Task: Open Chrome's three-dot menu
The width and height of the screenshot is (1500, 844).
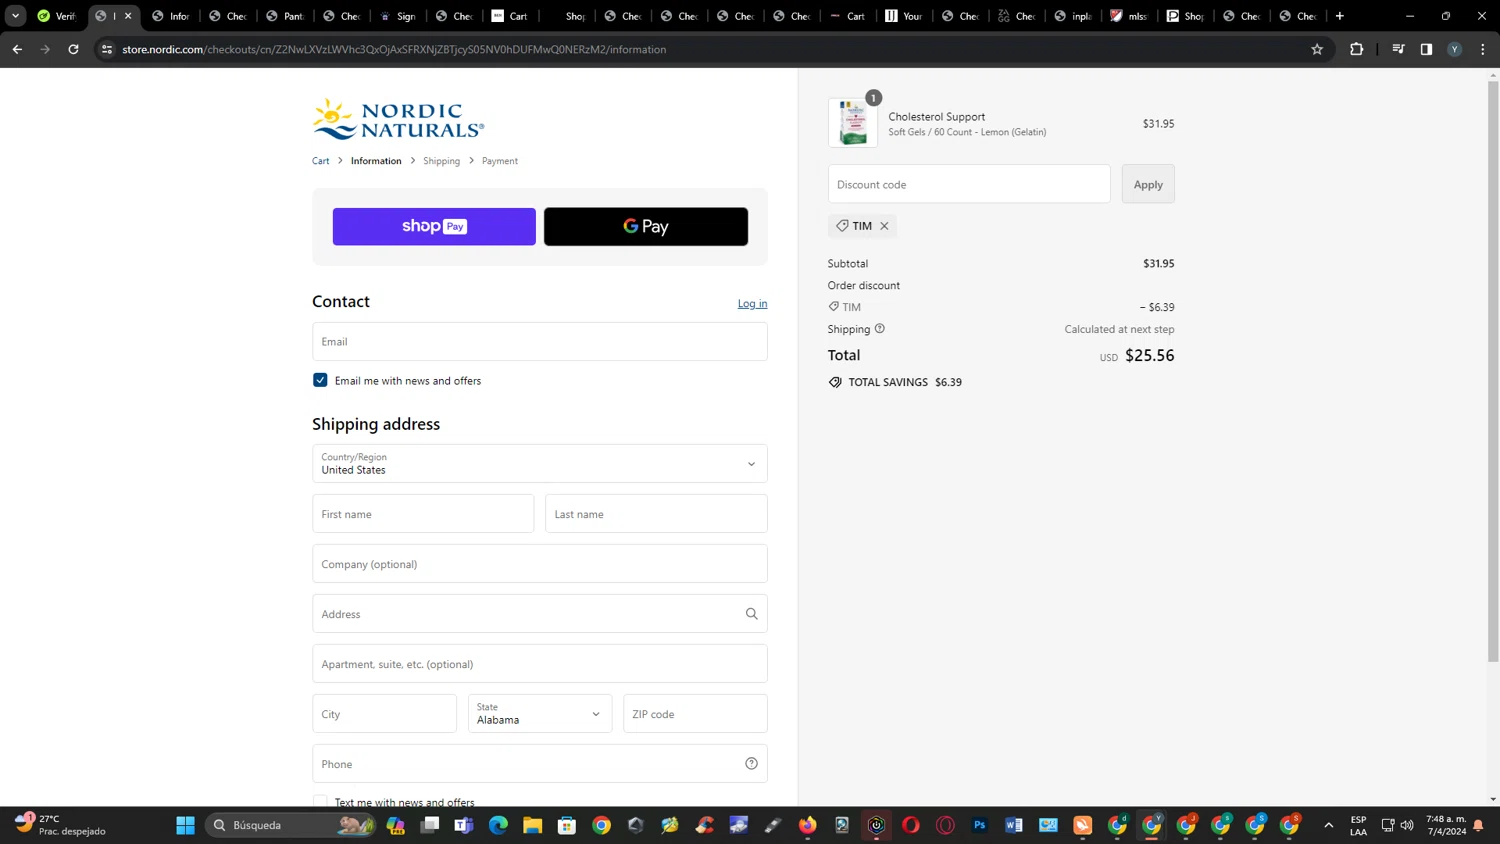Action: pos(1482,49)
